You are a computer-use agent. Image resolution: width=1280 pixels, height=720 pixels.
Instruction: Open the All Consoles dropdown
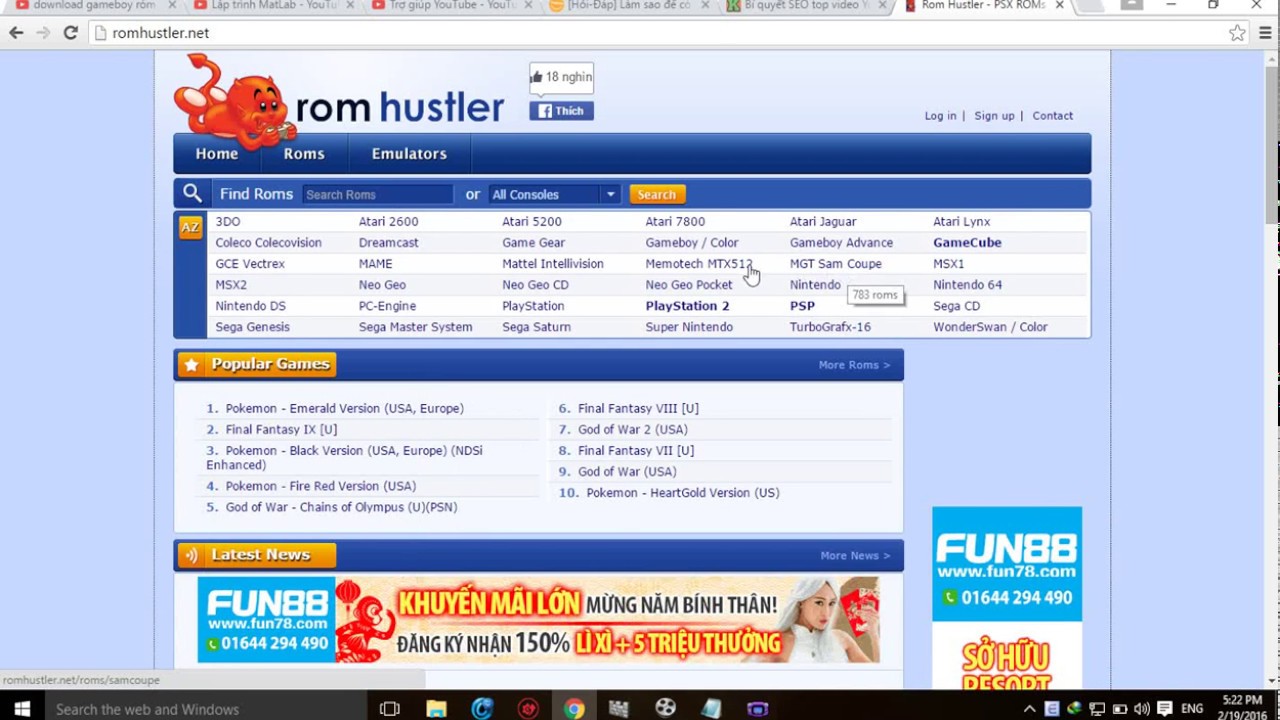point(555,194)
